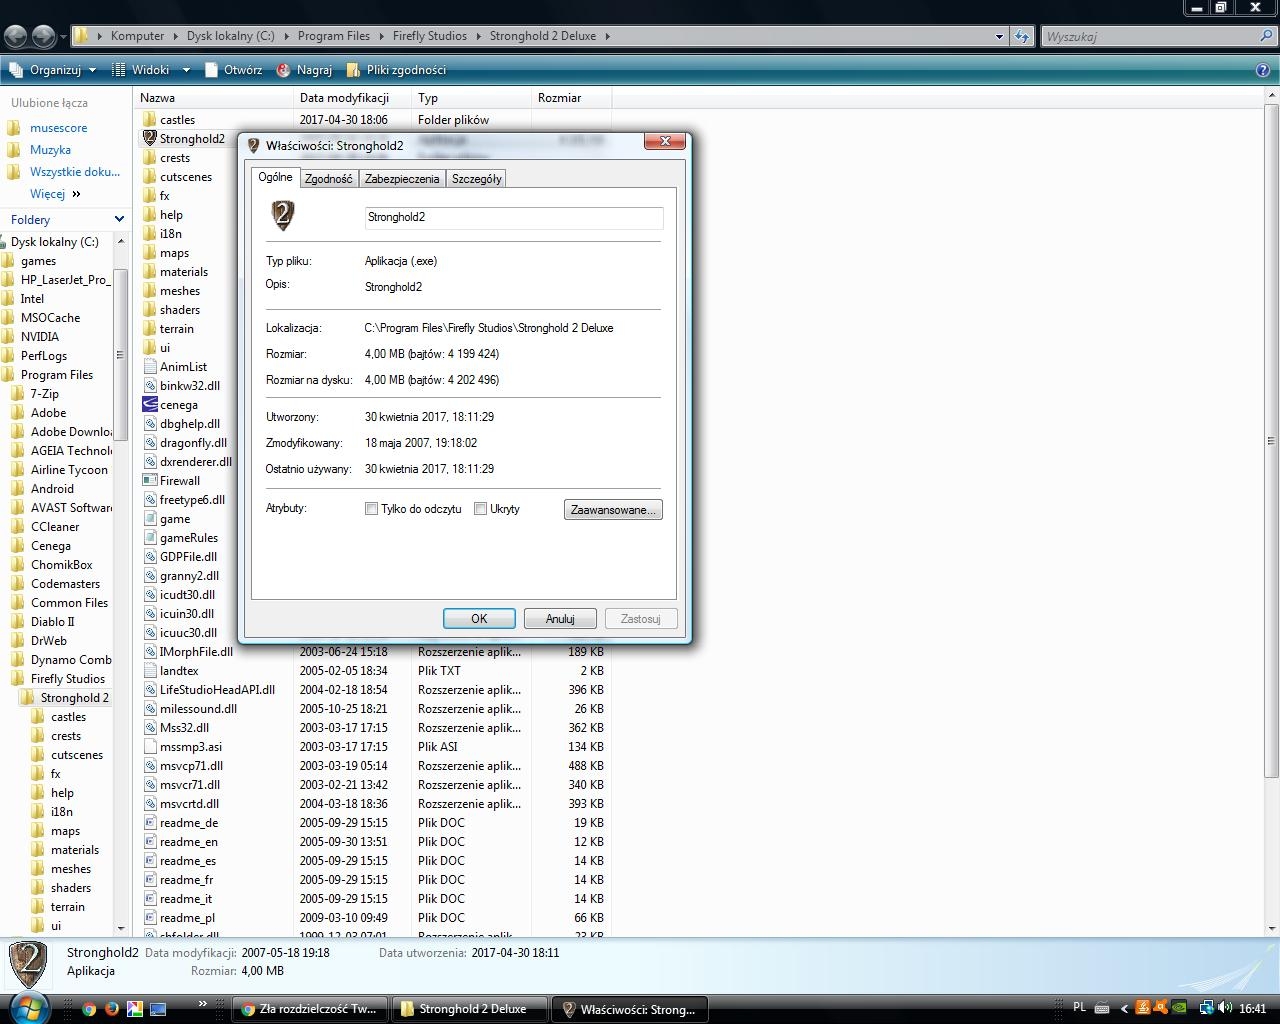Screen dimensions: 1280x1024
Task: Confirm the properties dialog with OK
Action: click(479, 619)
